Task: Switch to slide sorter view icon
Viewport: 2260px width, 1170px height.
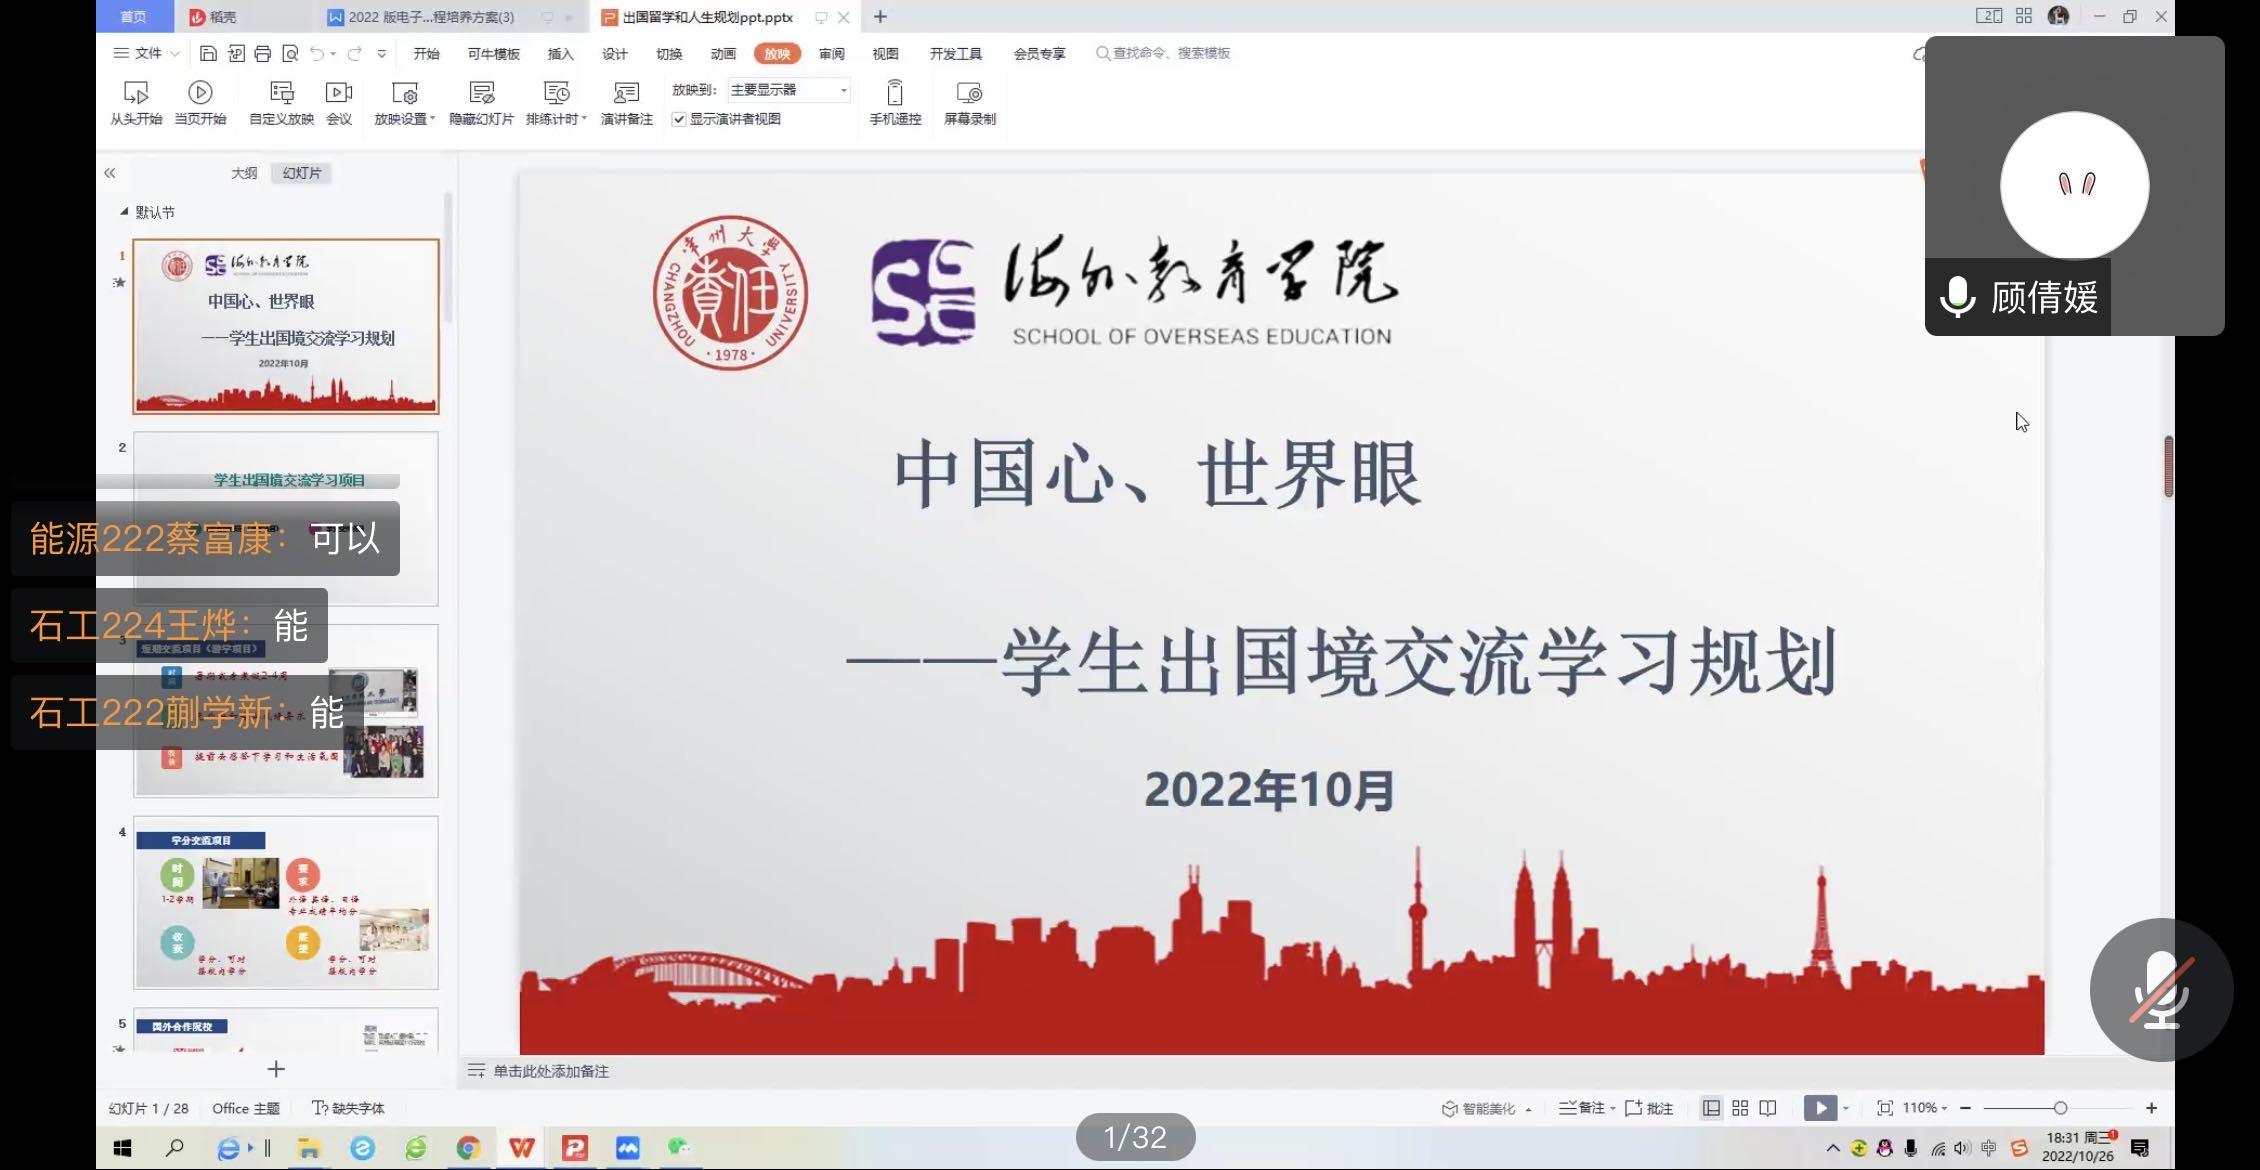Action: point(1740,1108)
